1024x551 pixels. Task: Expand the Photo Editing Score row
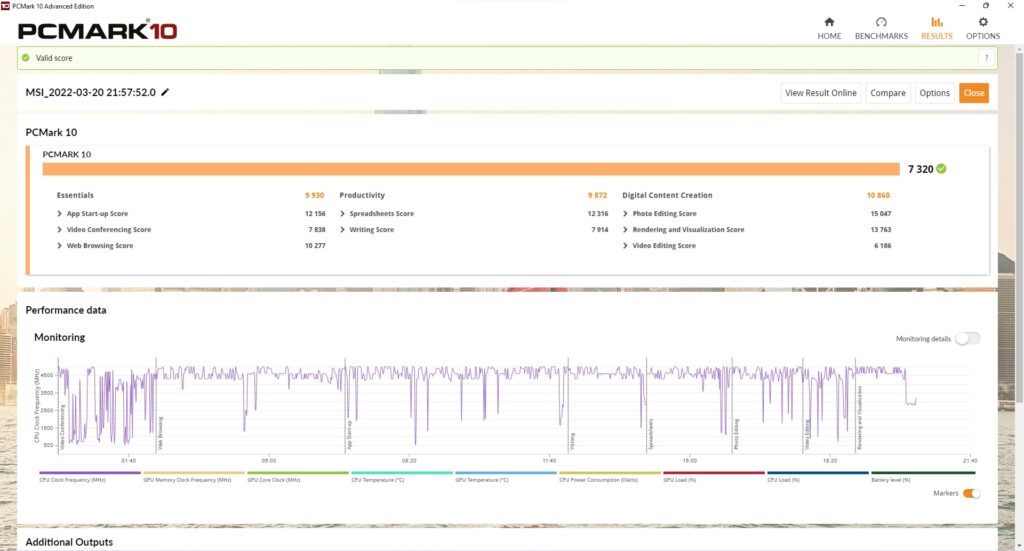[x=626, y=214]
